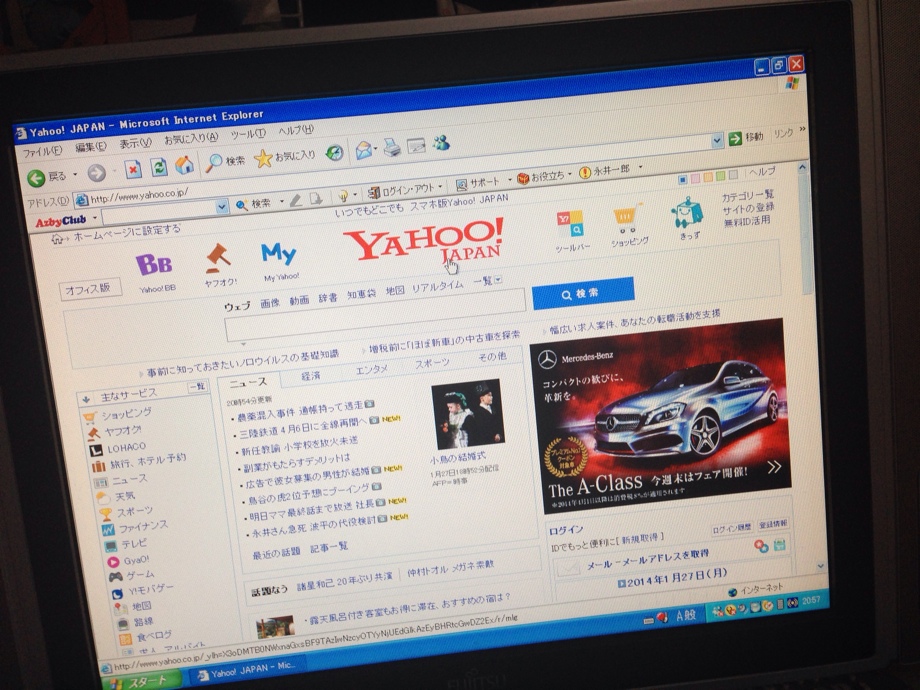Open the お役立ち dropdown in the toolbar
The image size is (920, 690).
545,176
